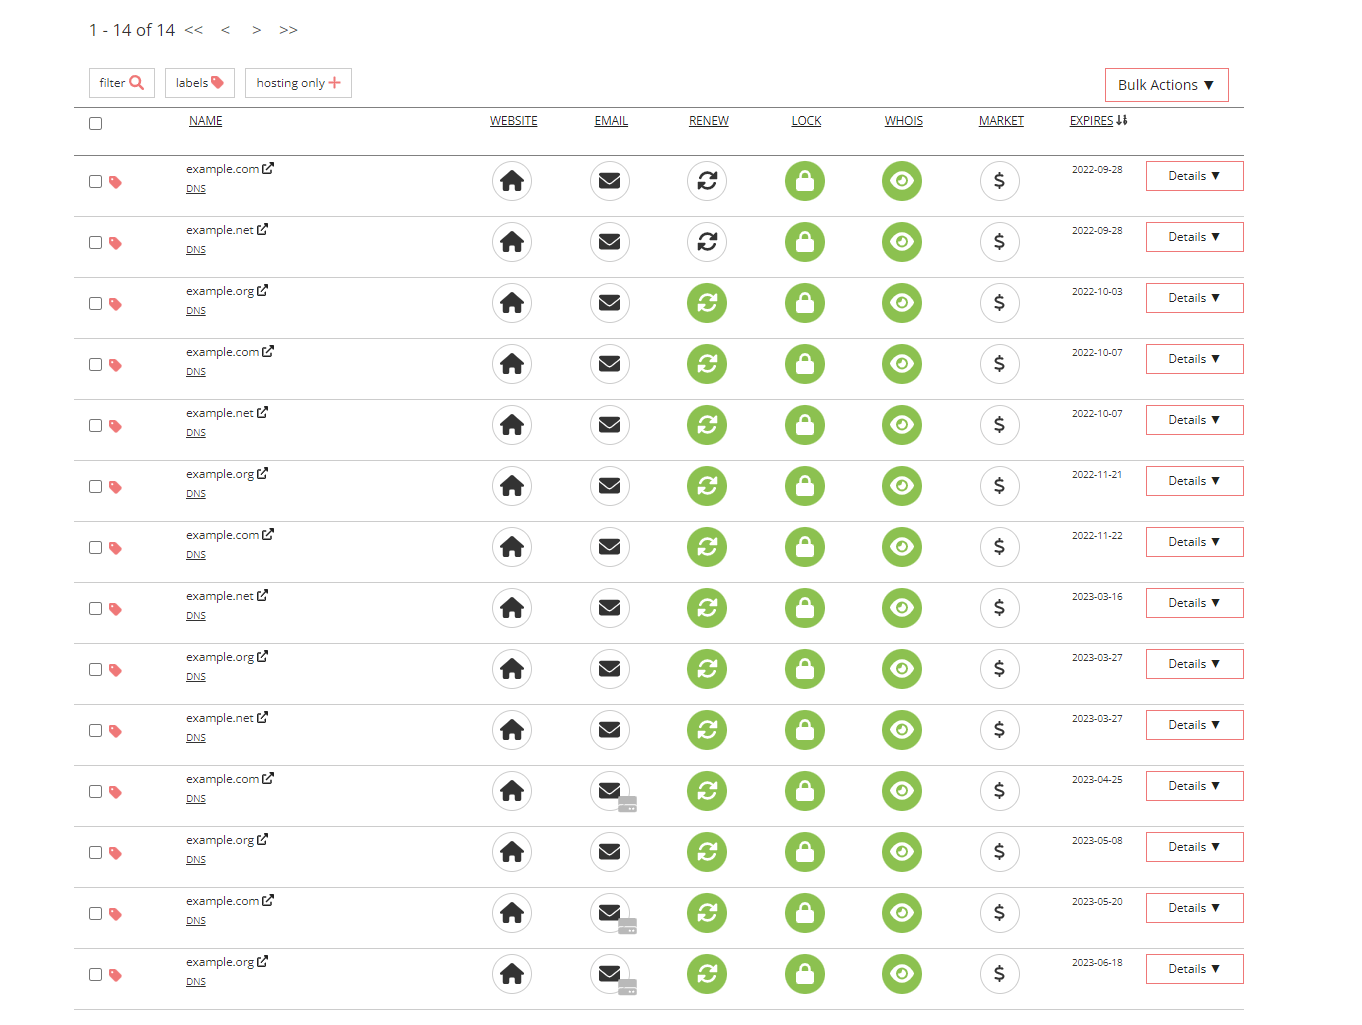This screenshot has height=1025, width=1362.
Task: Click the email icon with payment badge expiring 2023-04-25
Action: click(610, 791)
